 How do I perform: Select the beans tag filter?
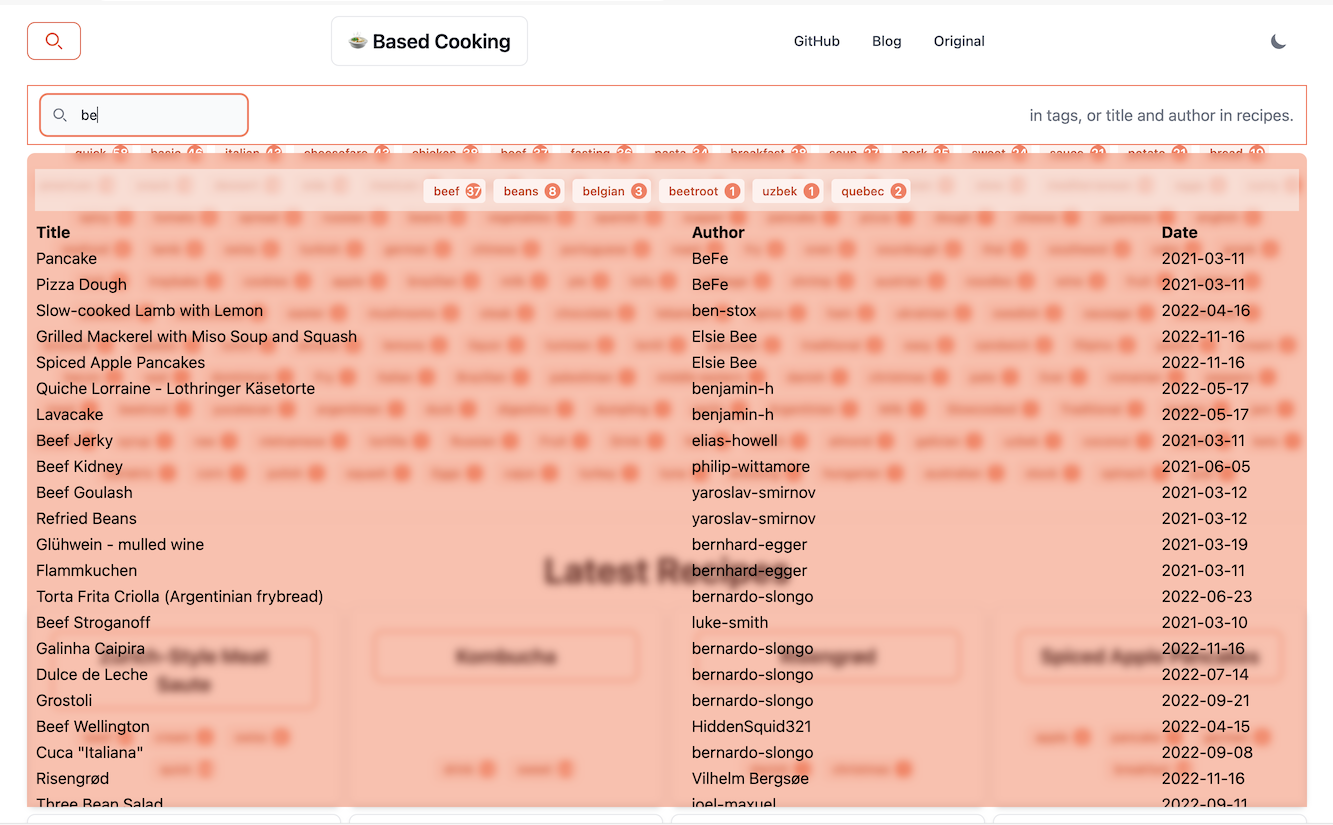[529, 191]
